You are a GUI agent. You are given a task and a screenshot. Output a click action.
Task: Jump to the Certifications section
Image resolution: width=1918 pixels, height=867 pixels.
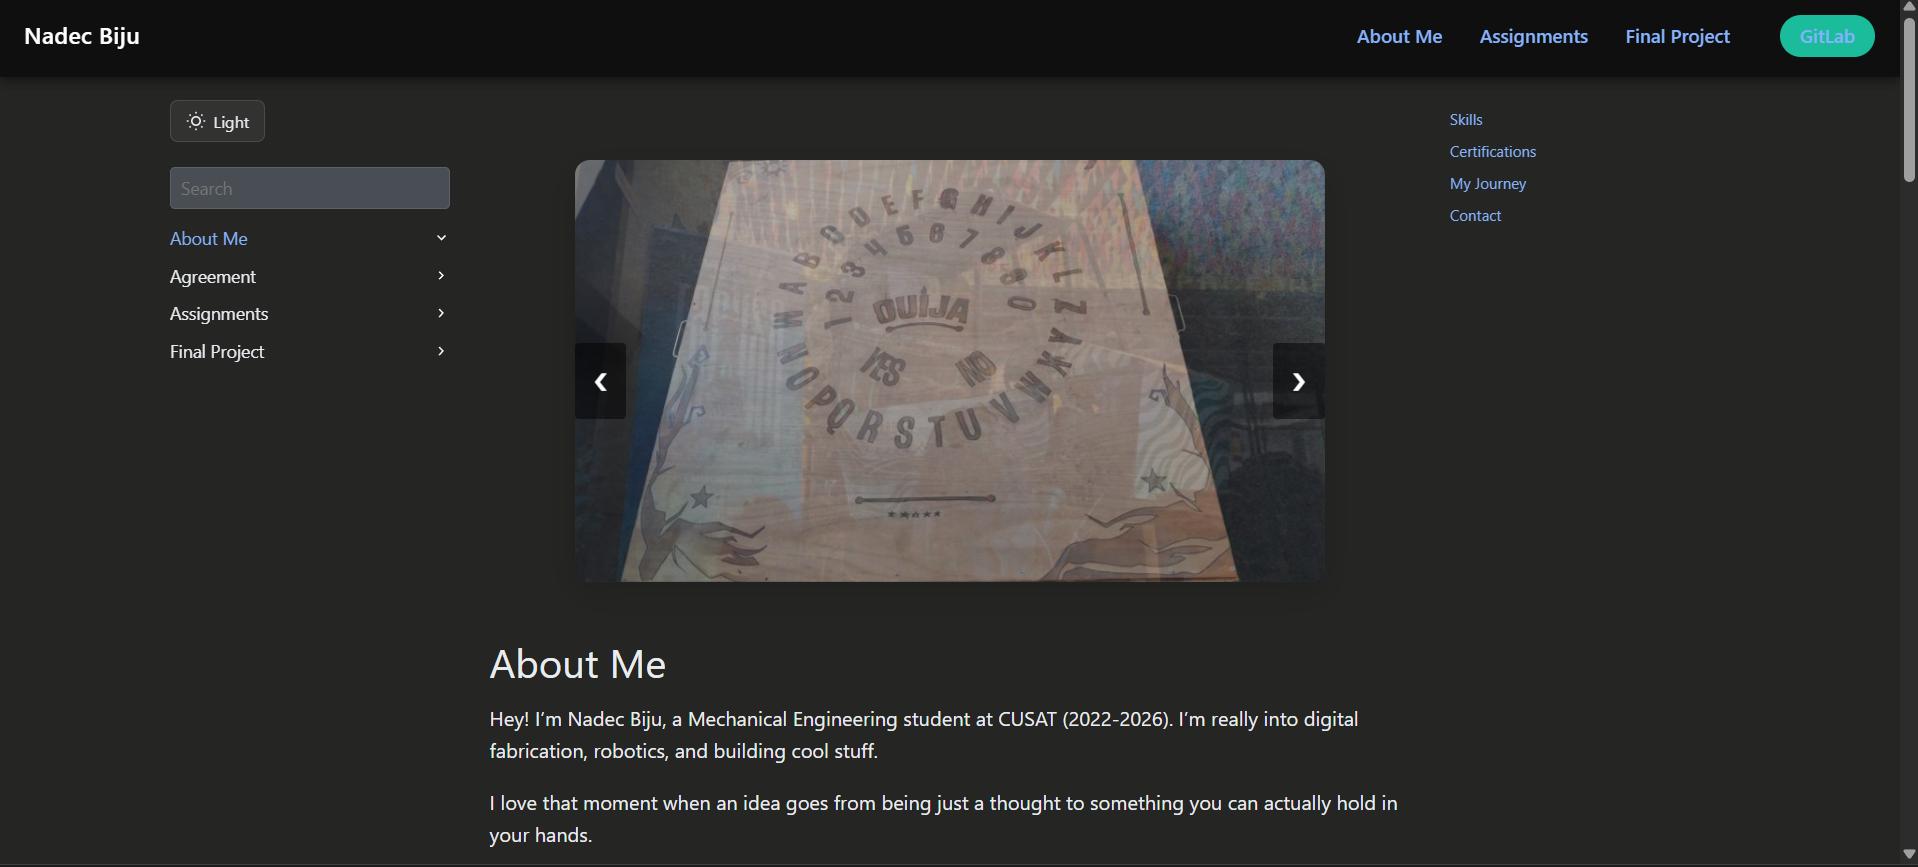click(1493, 151)
